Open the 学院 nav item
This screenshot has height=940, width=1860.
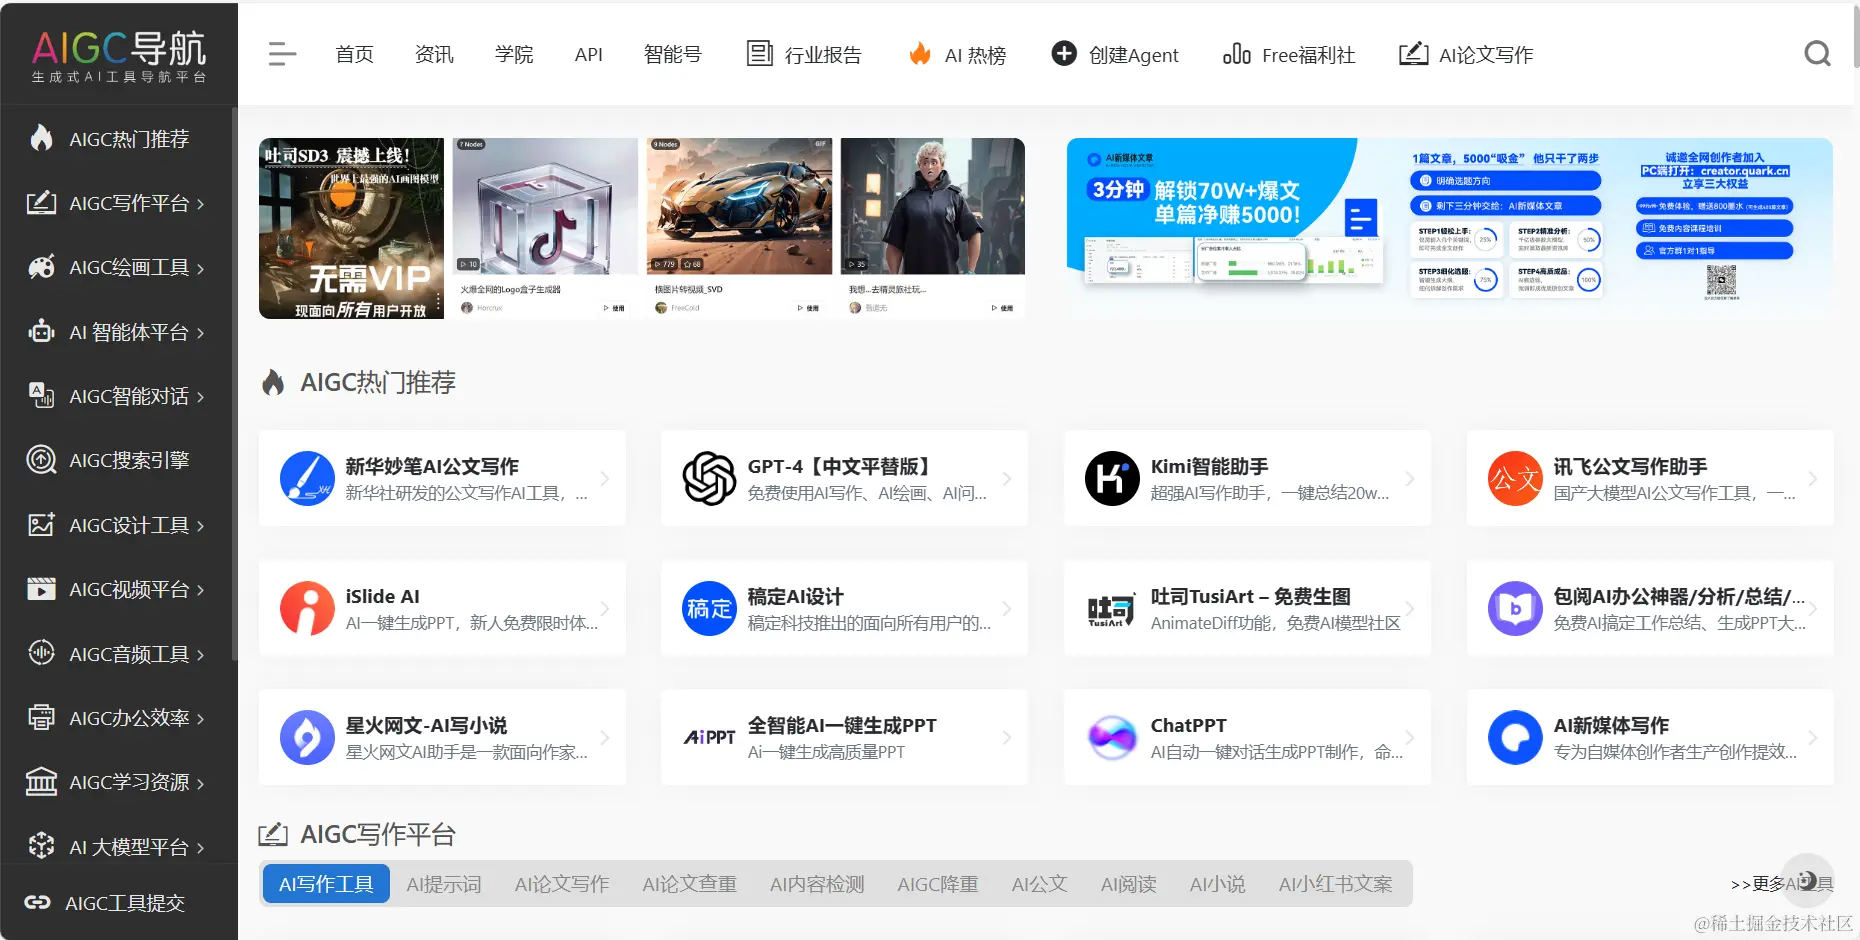(x=514, y=54)
